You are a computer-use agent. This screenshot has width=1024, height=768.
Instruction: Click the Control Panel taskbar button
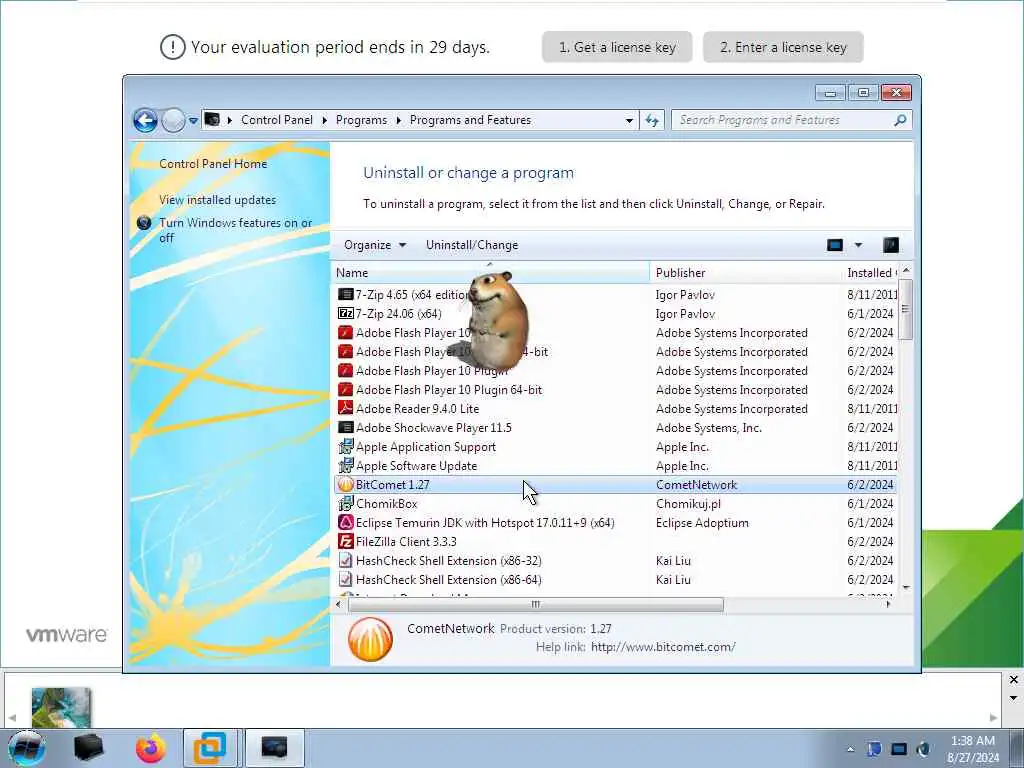pyautogui.click(x=274, y=748)
